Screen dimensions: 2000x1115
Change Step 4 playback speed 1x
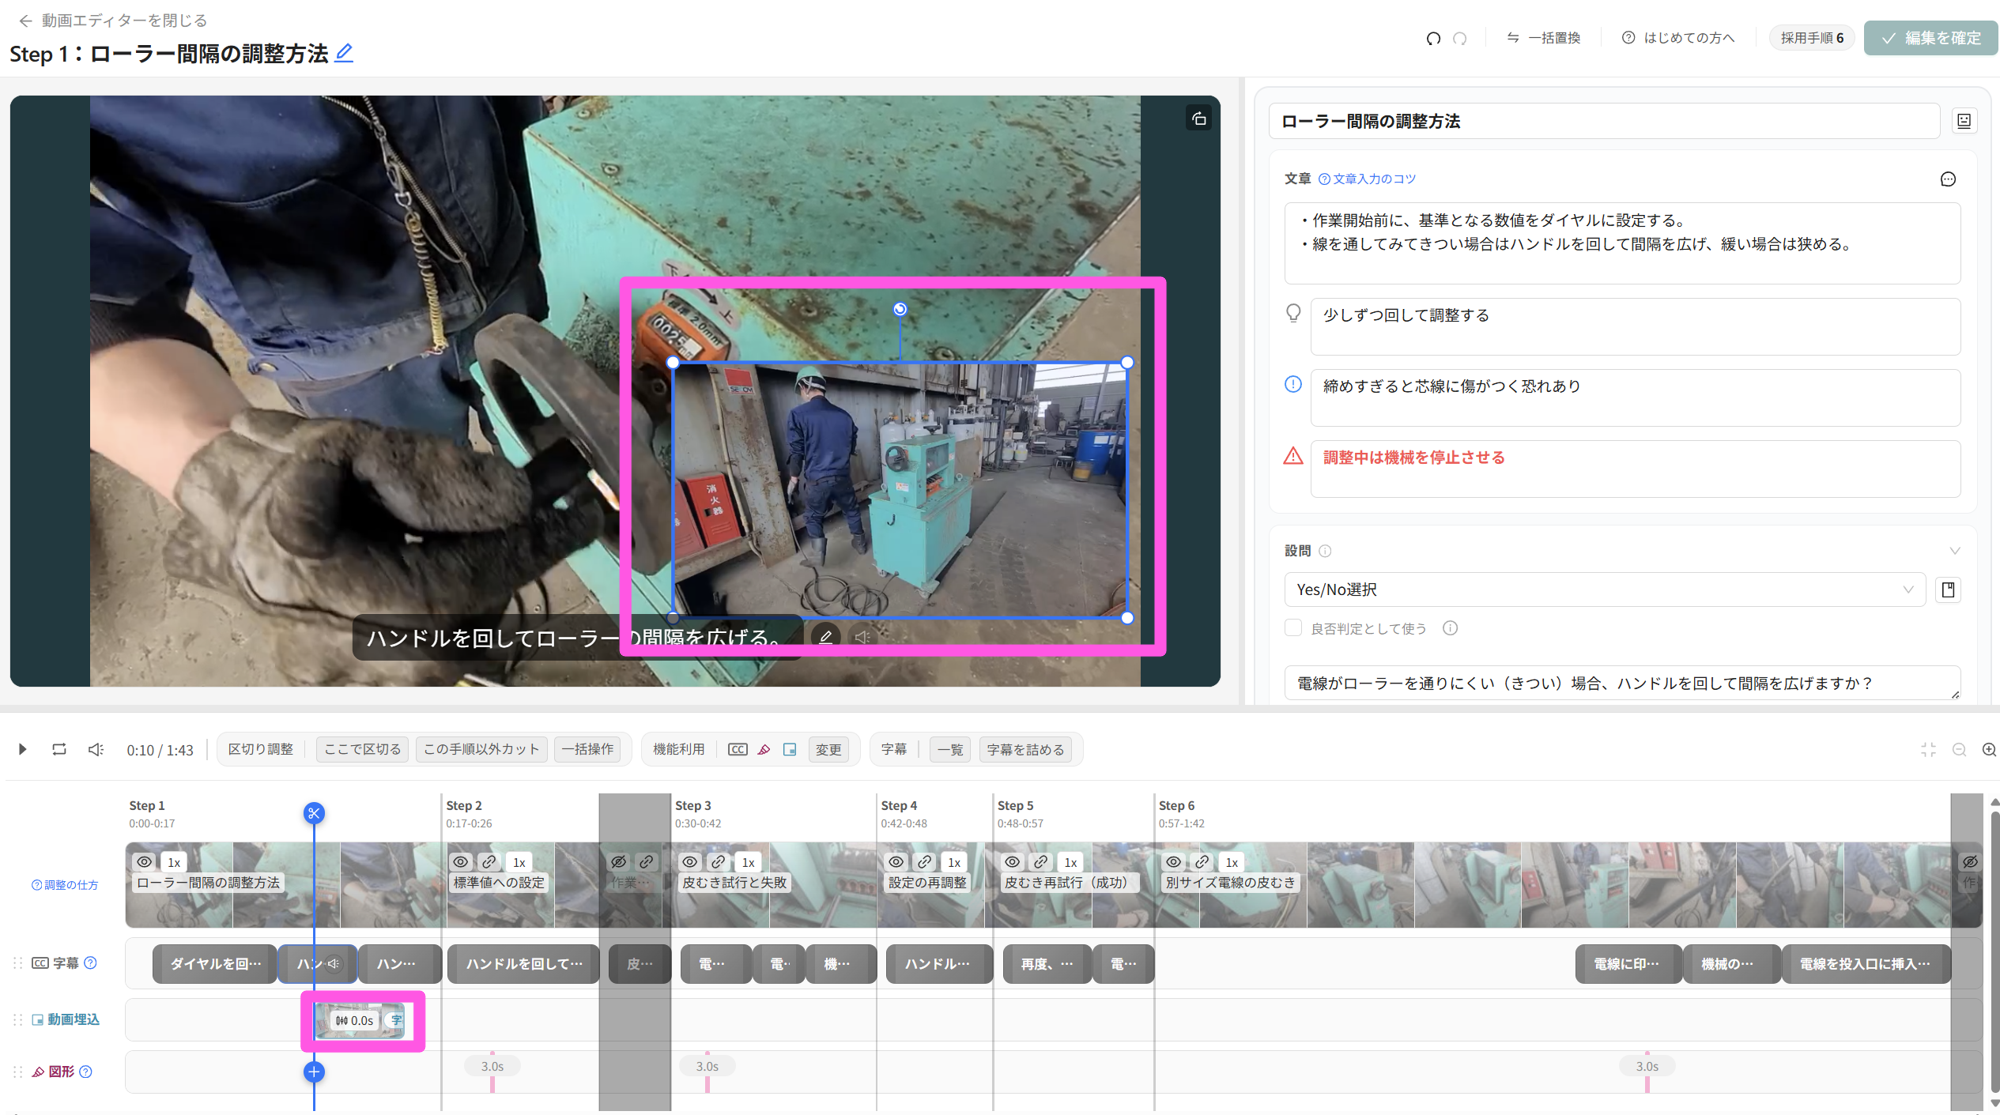click(954, 862)
